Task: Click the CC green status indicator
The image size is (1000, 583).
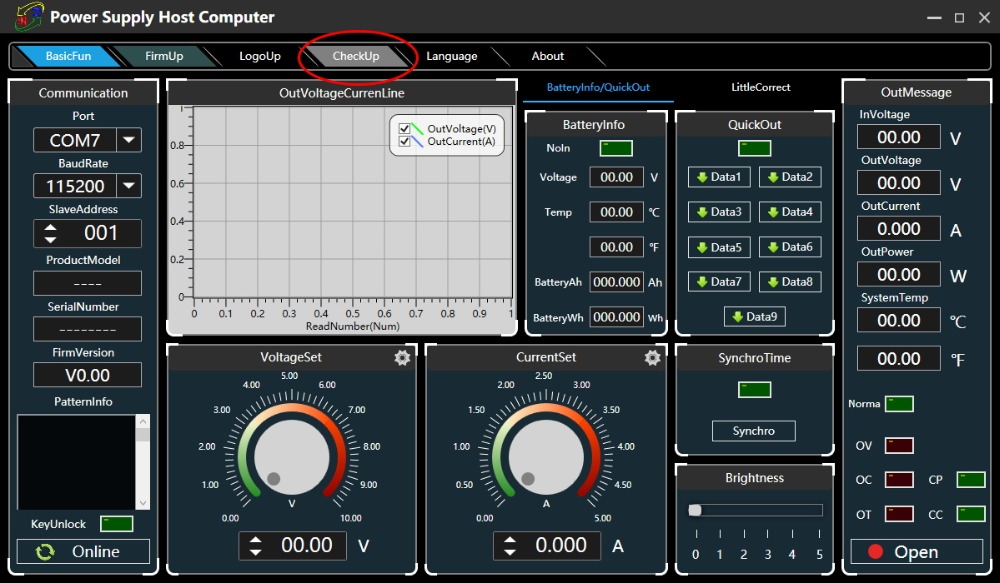Action: click(971, 514)
